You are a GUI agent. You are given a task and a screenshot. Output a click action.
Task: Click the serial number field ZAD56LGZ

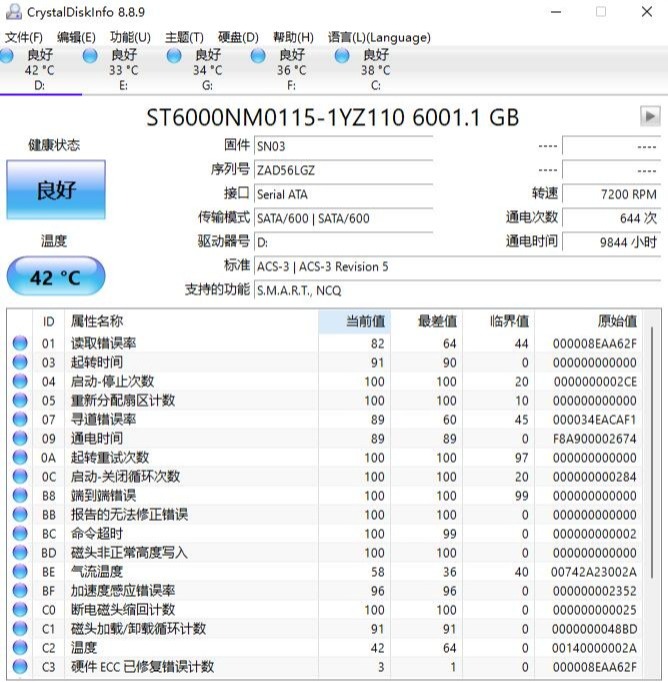point(344,170)
